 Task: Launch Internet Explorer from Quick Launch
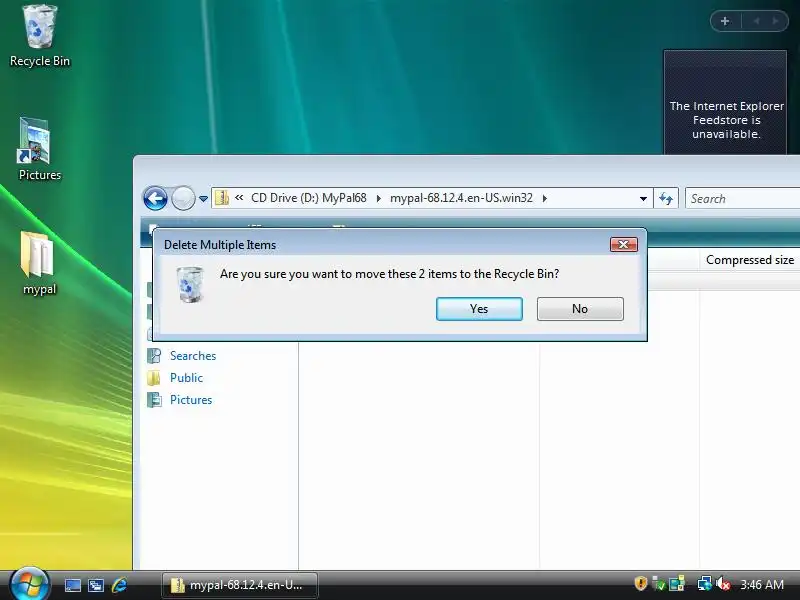119,585
